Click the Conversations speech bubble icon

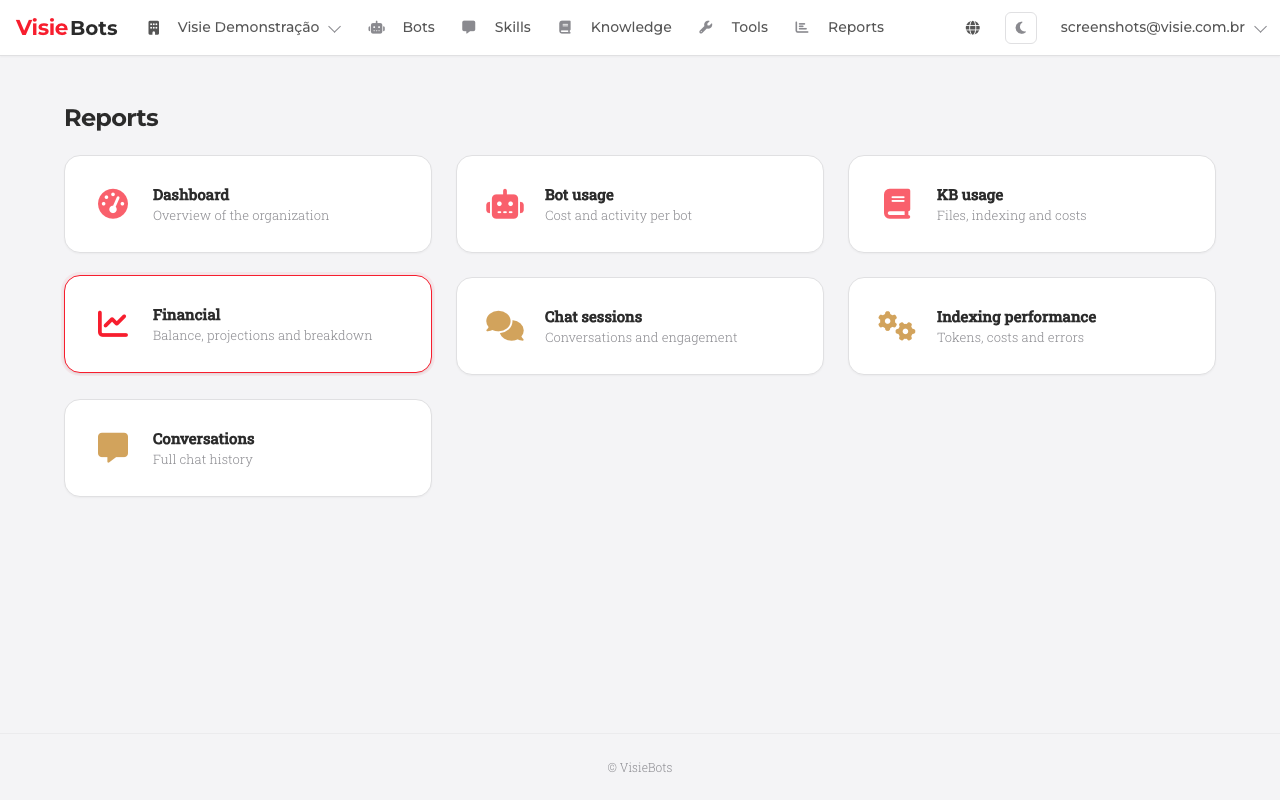click(x=113, y=447)
